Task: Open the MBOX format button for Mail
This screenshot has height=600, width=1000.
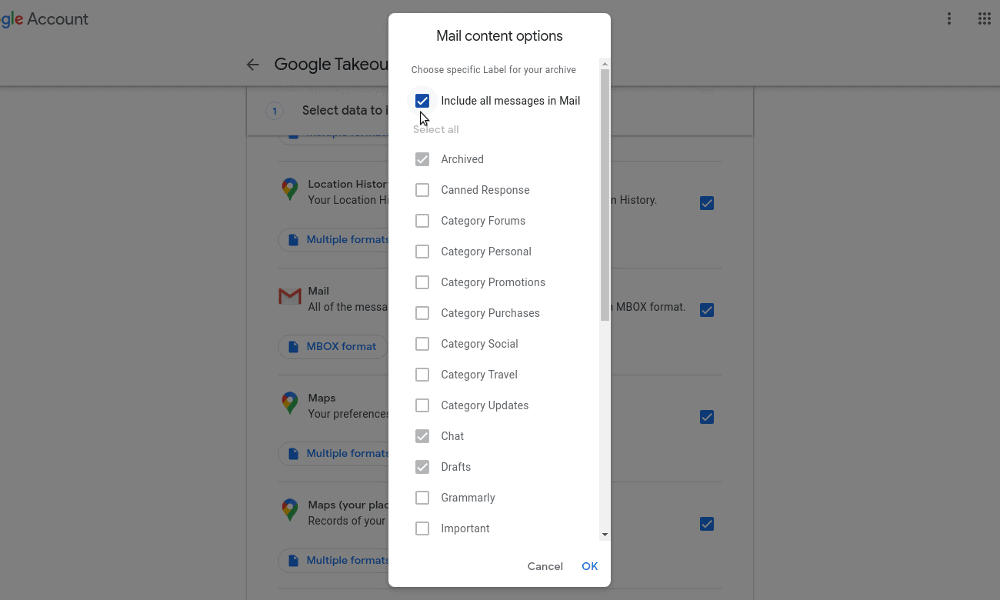Action: pos(333,346)
